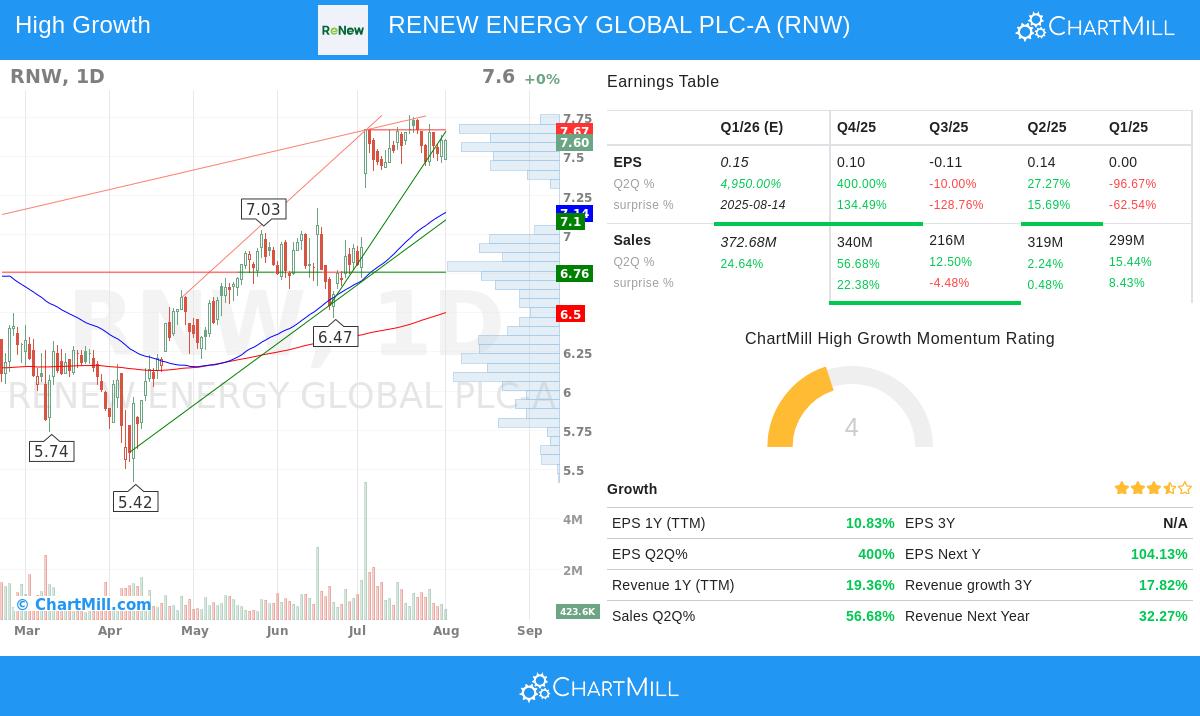This screenshot has height=716, width=1200.
Task: Click the EPS 1Y (TTM) row label
Action: click(658, 523)
